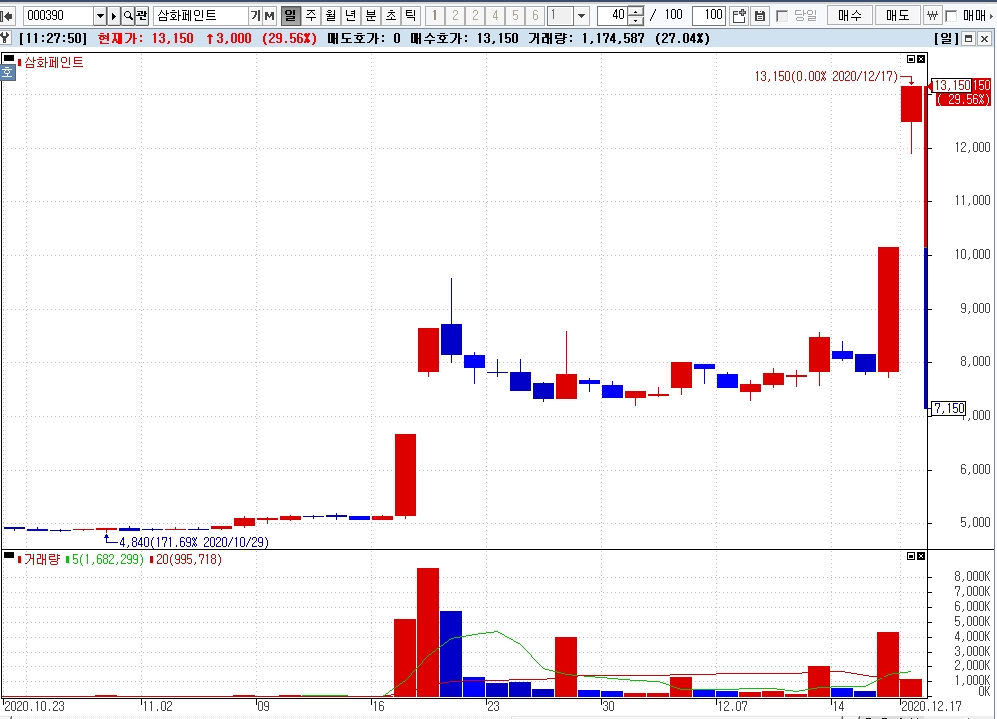Click the 관 (watchlist) button

(x=142, y=15)
